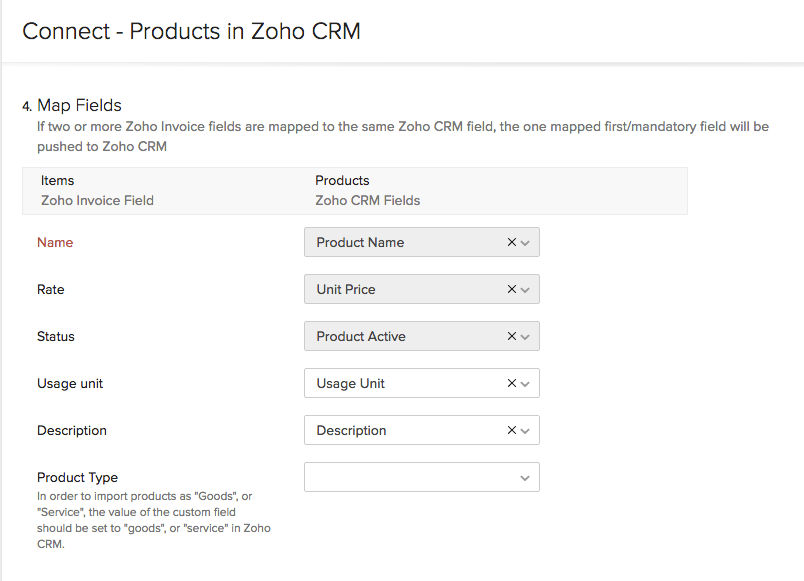The width and height of the screenshot is (804, 581).
Task: Open the empty Product Type dropdown
Action: (421, 477)
